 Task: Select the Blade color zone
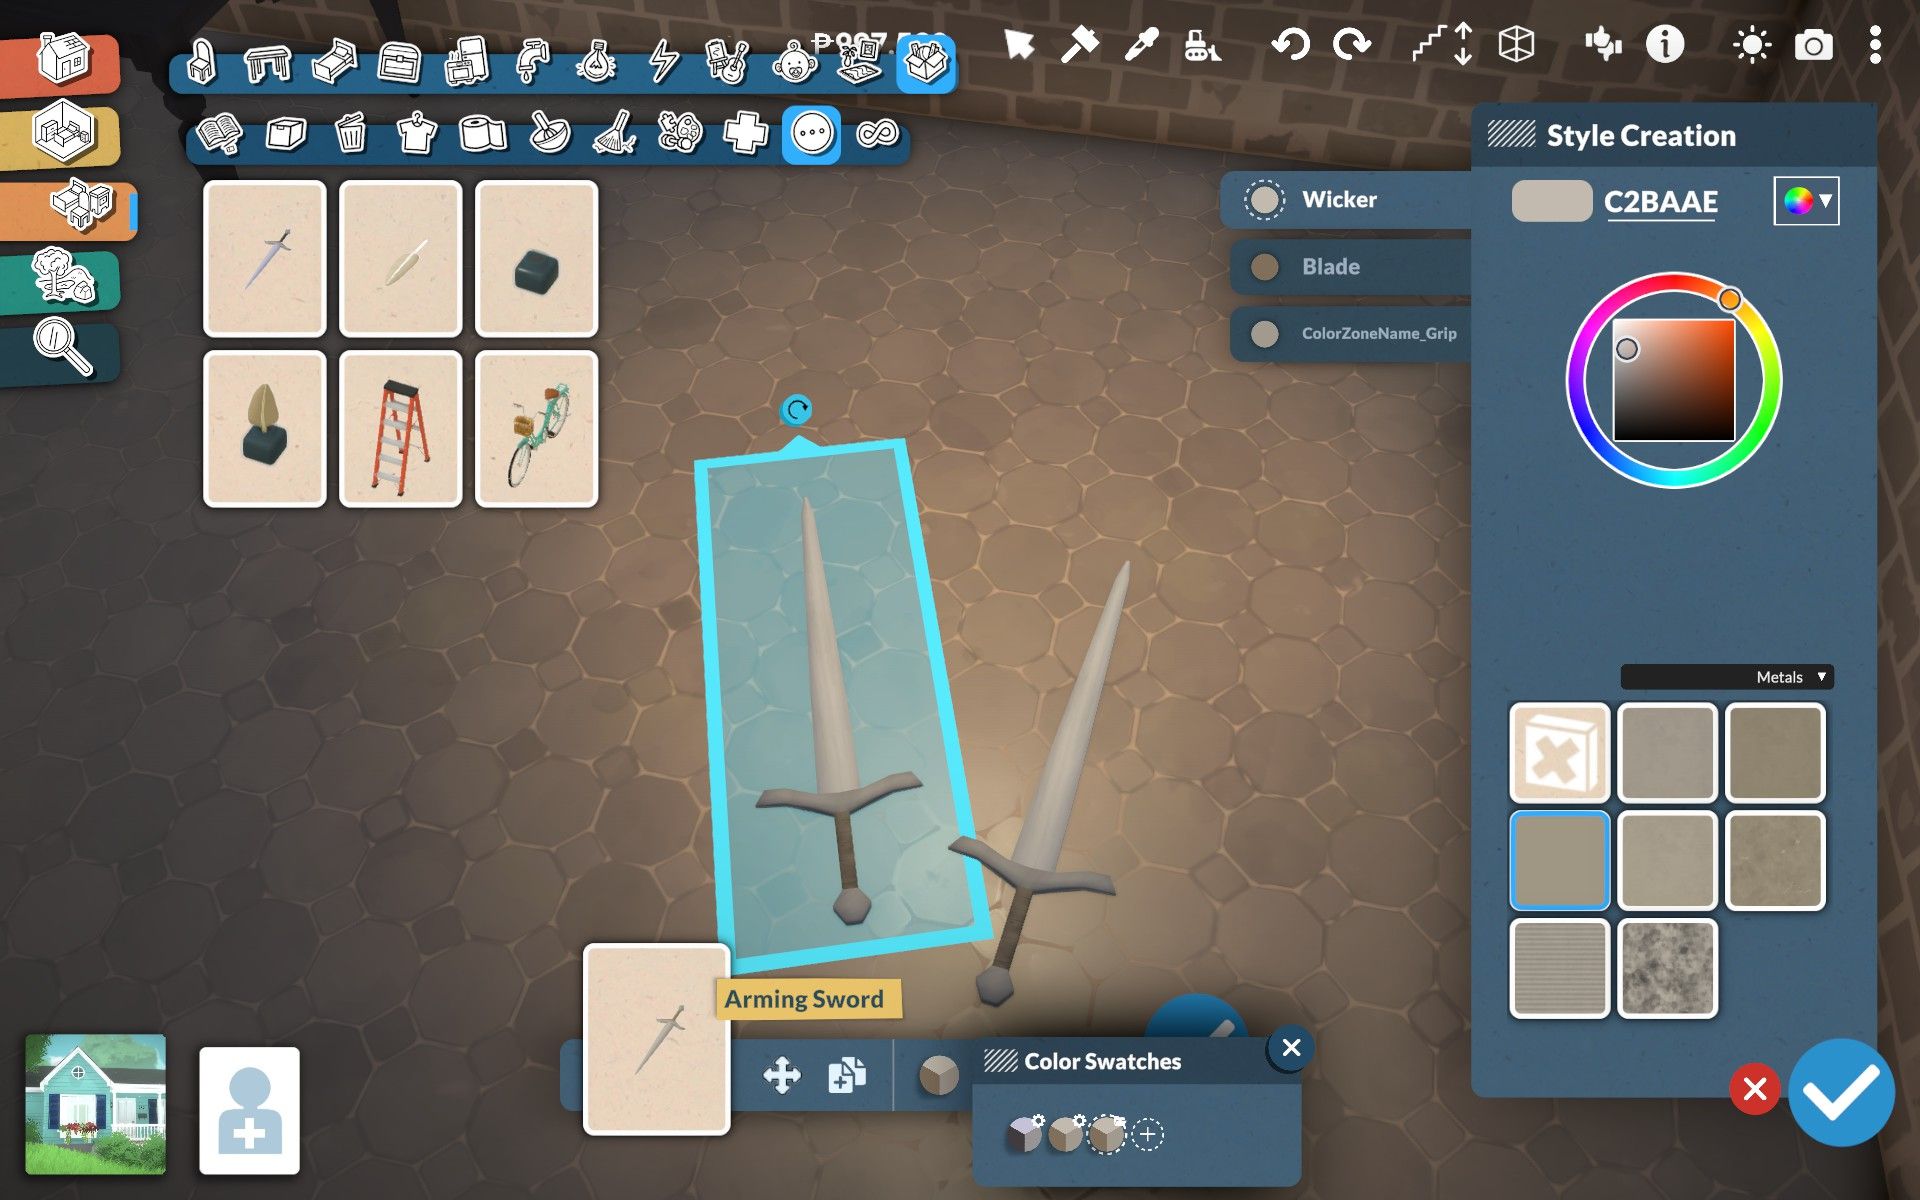[x=1350, y=267]
